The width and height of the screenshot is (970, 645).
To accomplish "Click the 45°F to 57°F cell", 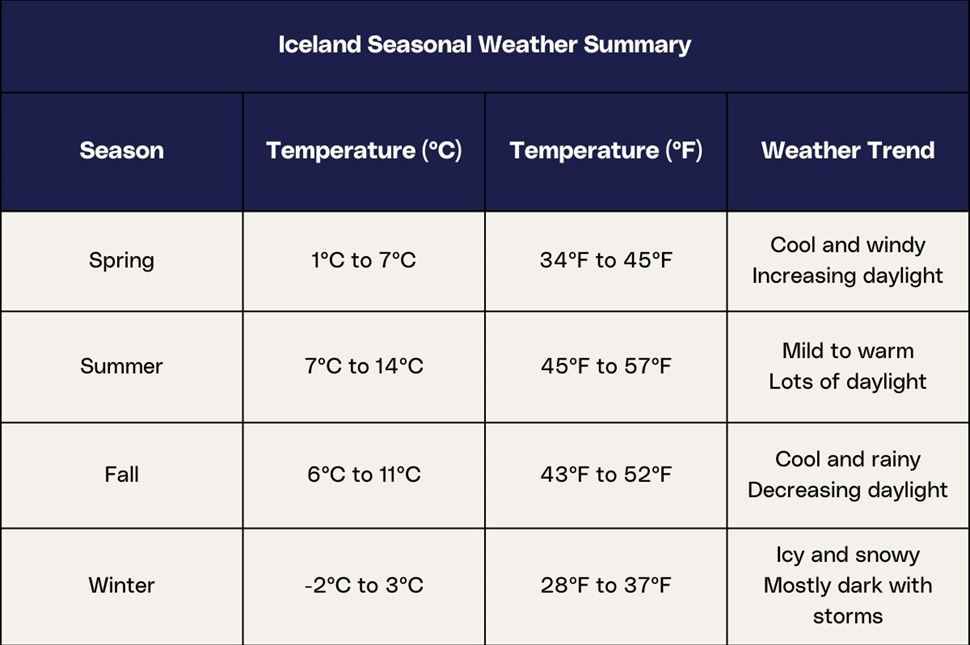I will (x=606, y=366).
